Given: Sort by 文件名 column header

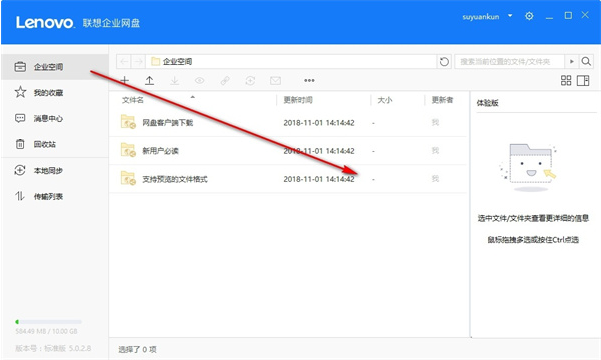Looking at the screenshot, I should click(x=133, y=100).
